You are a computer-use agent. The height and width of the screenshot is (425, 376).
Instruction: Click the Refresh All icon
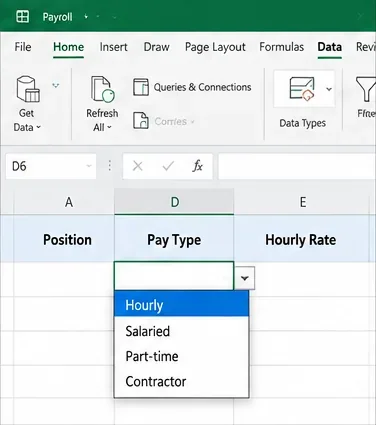[x=103, y=89]
